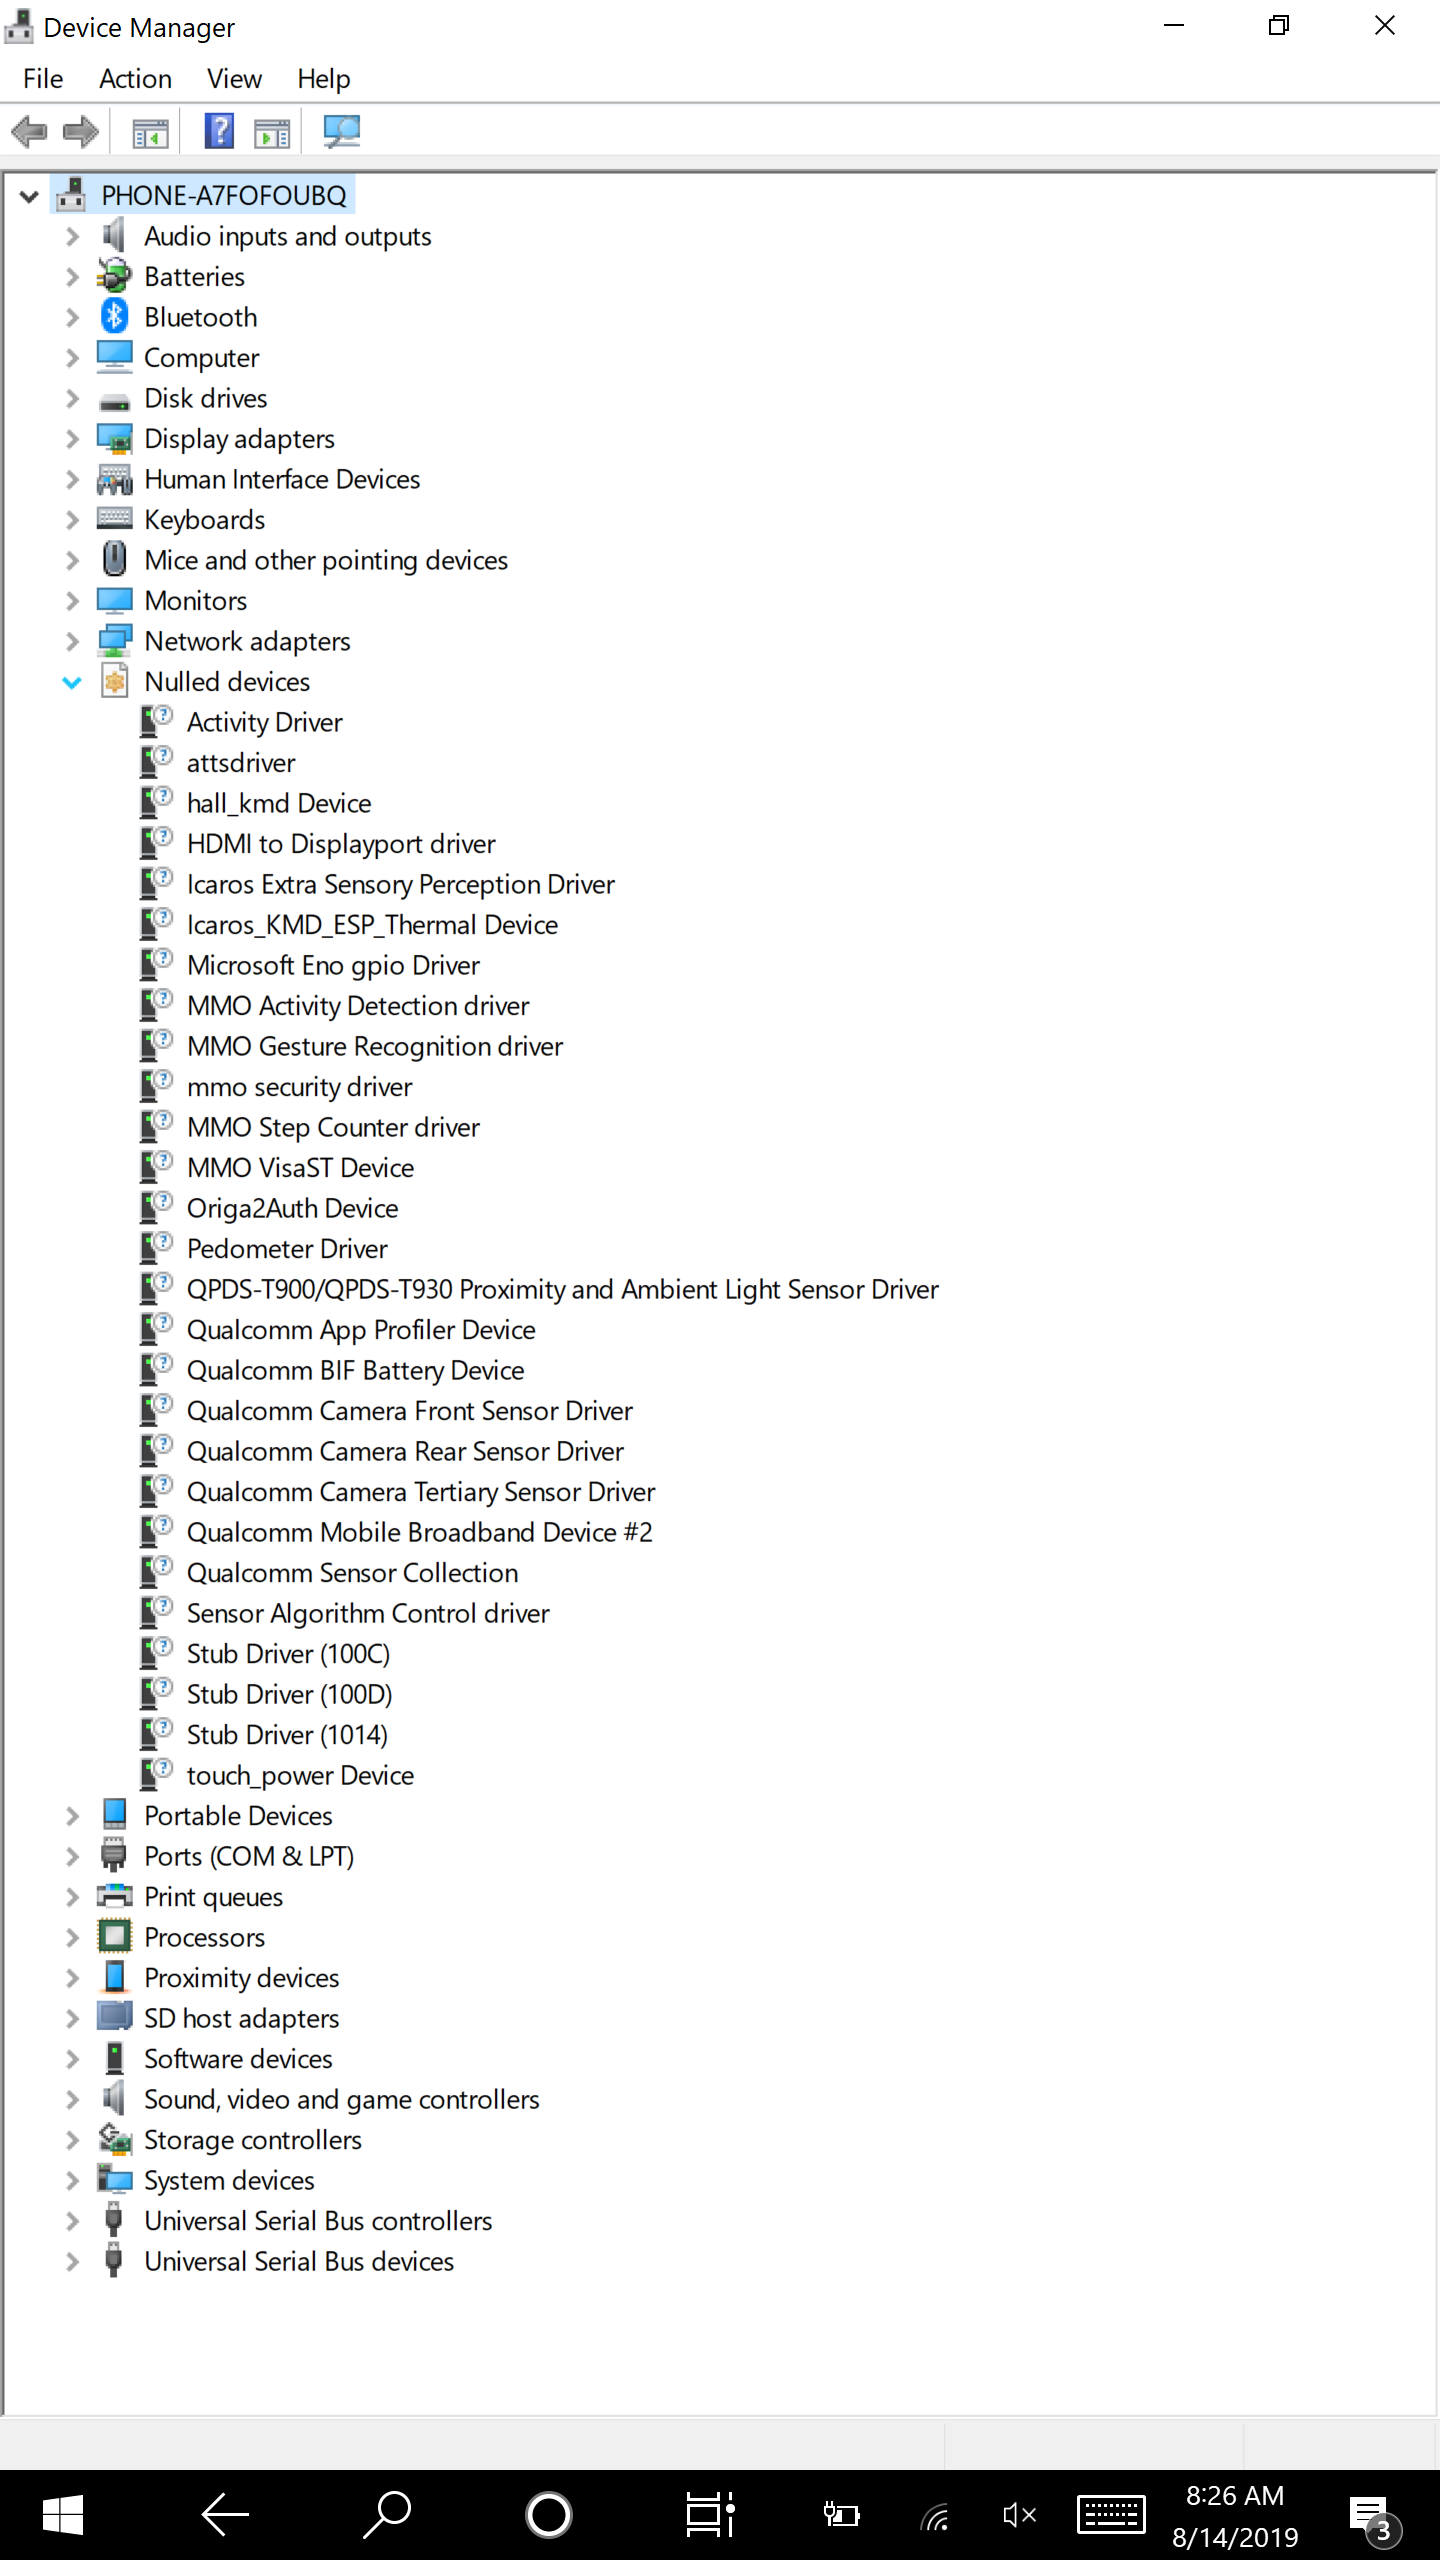
Task: Click the Scan for hardware changes icon
Action: (341, 131)
